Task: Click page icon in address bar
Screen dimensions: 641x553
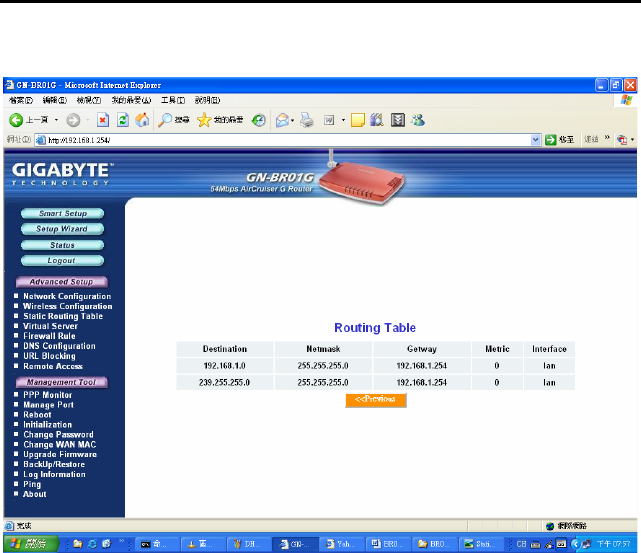Action: 40,140
